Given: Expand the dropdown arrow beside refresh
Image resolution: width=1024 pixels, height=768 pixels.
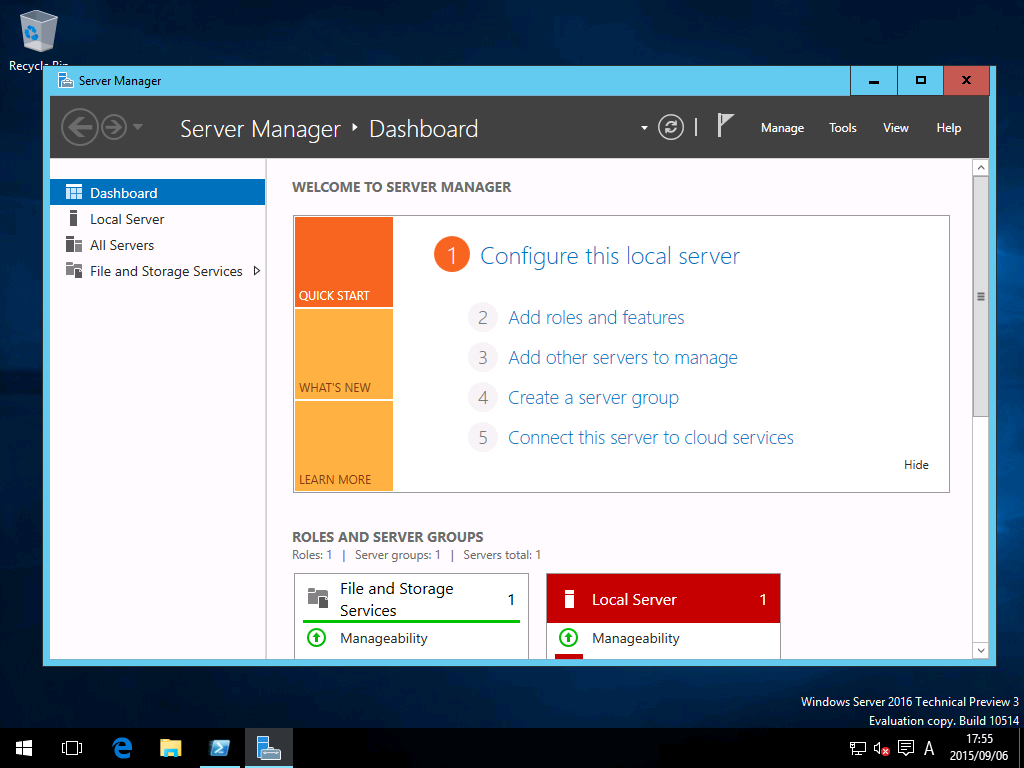Looking at the screenshot, I should 644,127.
